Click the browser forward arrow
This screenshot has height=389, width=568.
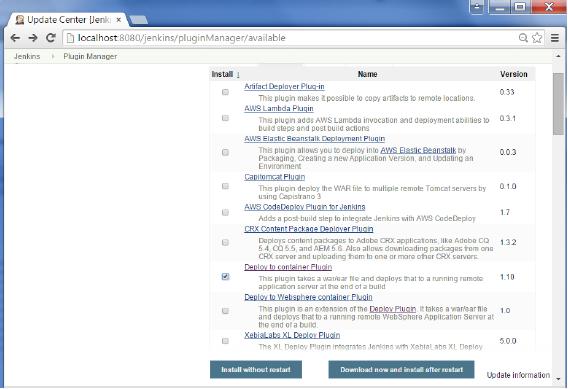[x=33, y=38]
